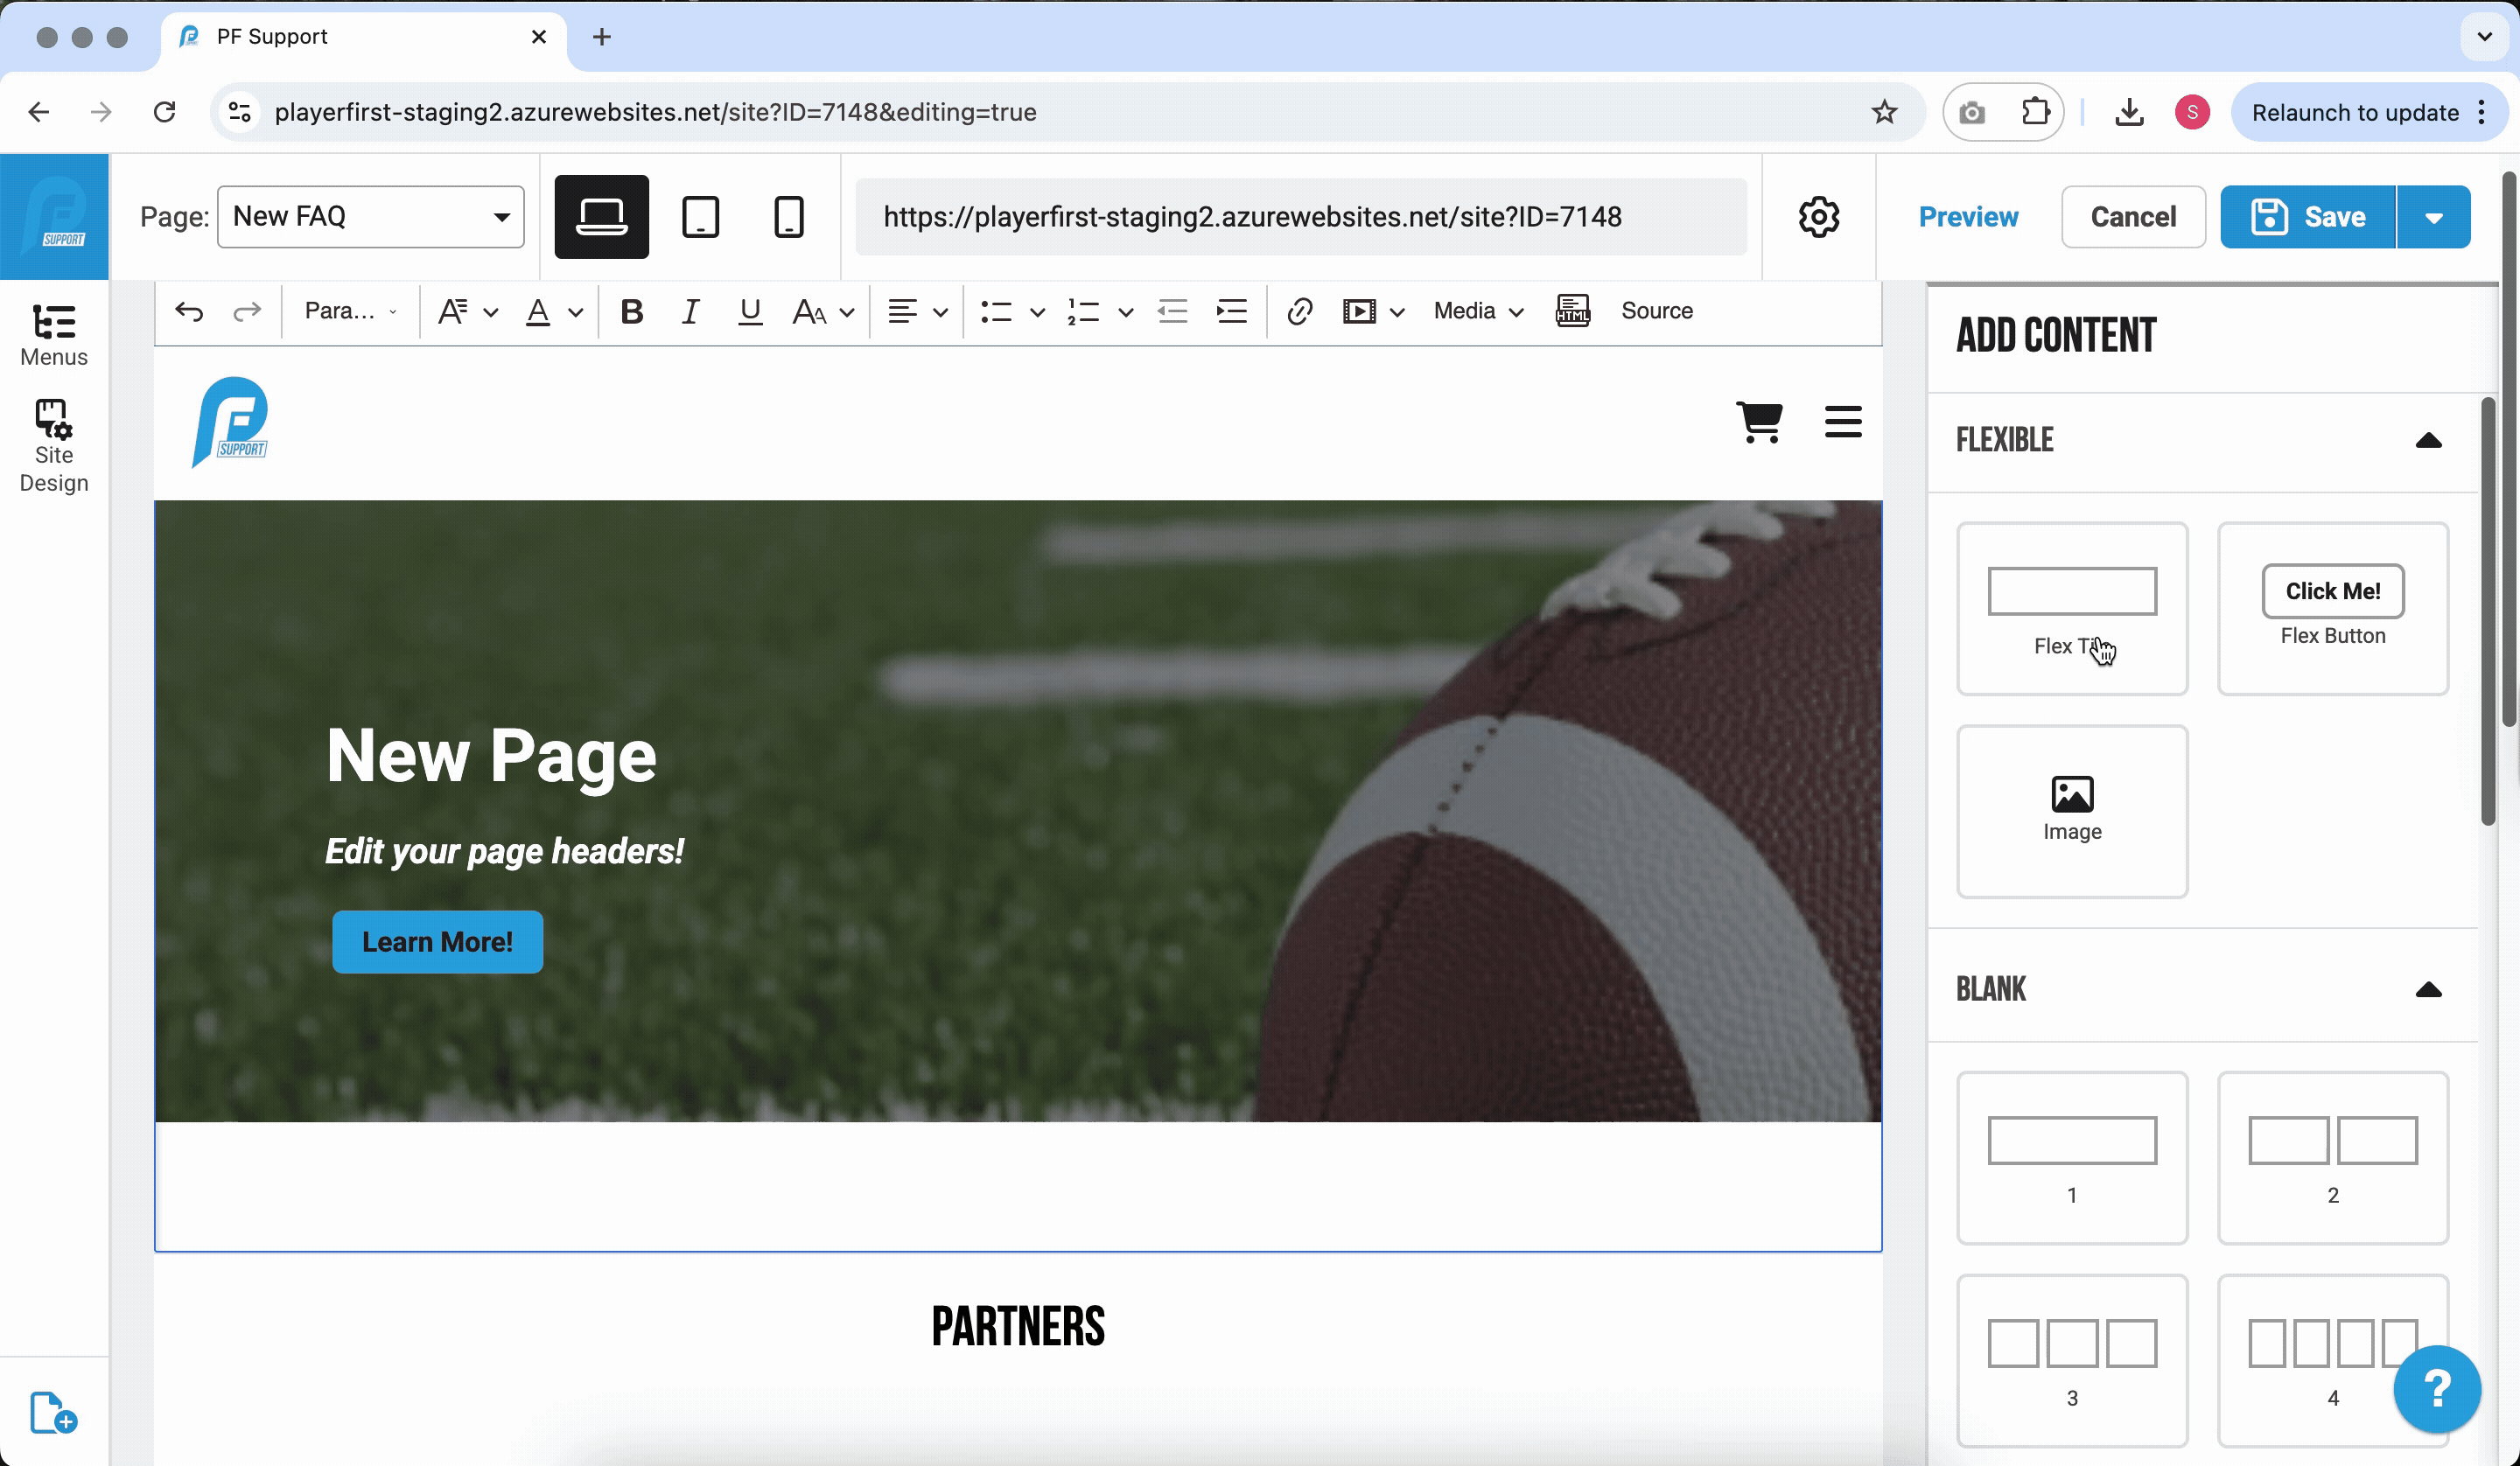Click the Bold formatting icon

pyautogui.click(x=631, y=312)
